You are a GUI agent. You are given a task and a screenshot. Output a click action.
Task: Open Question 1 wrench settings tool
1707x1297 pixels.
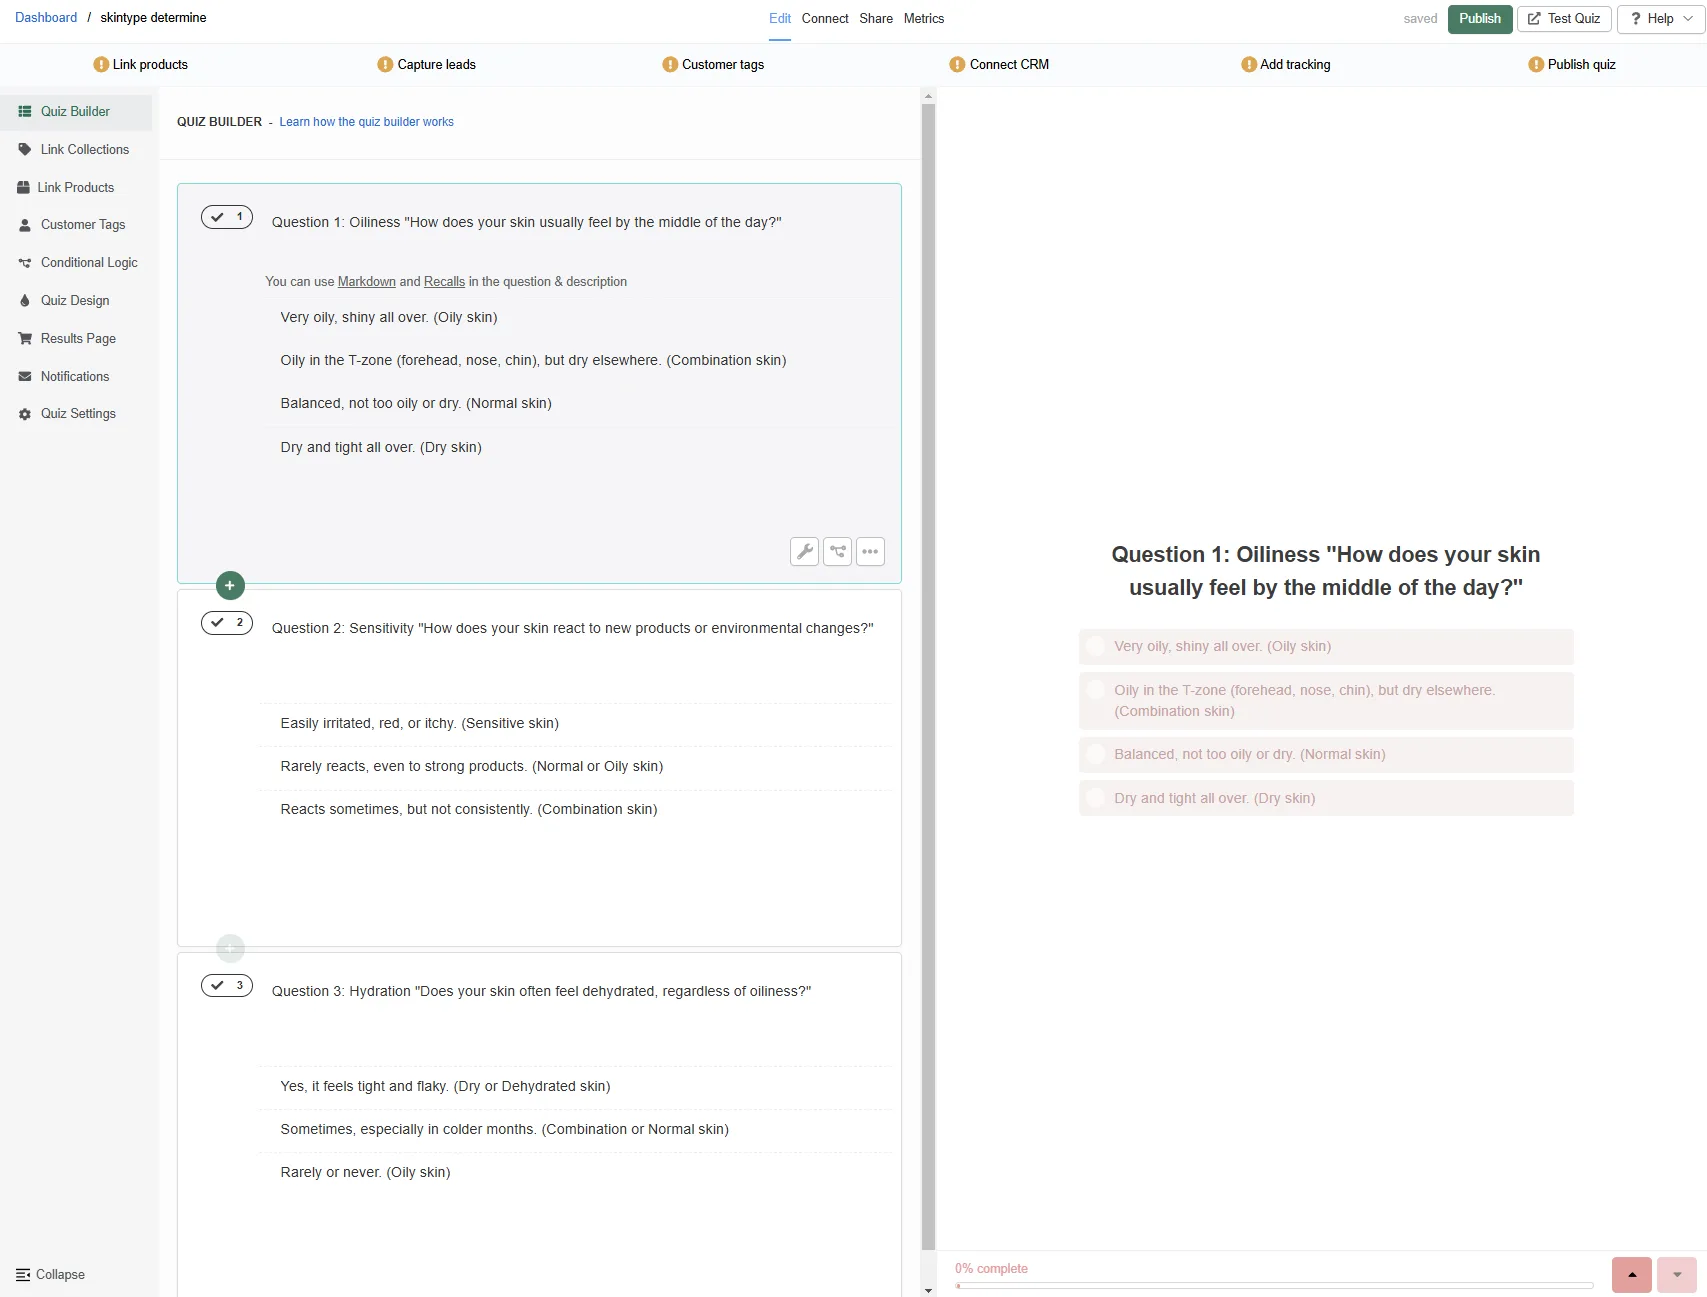(x=804, y=551)
